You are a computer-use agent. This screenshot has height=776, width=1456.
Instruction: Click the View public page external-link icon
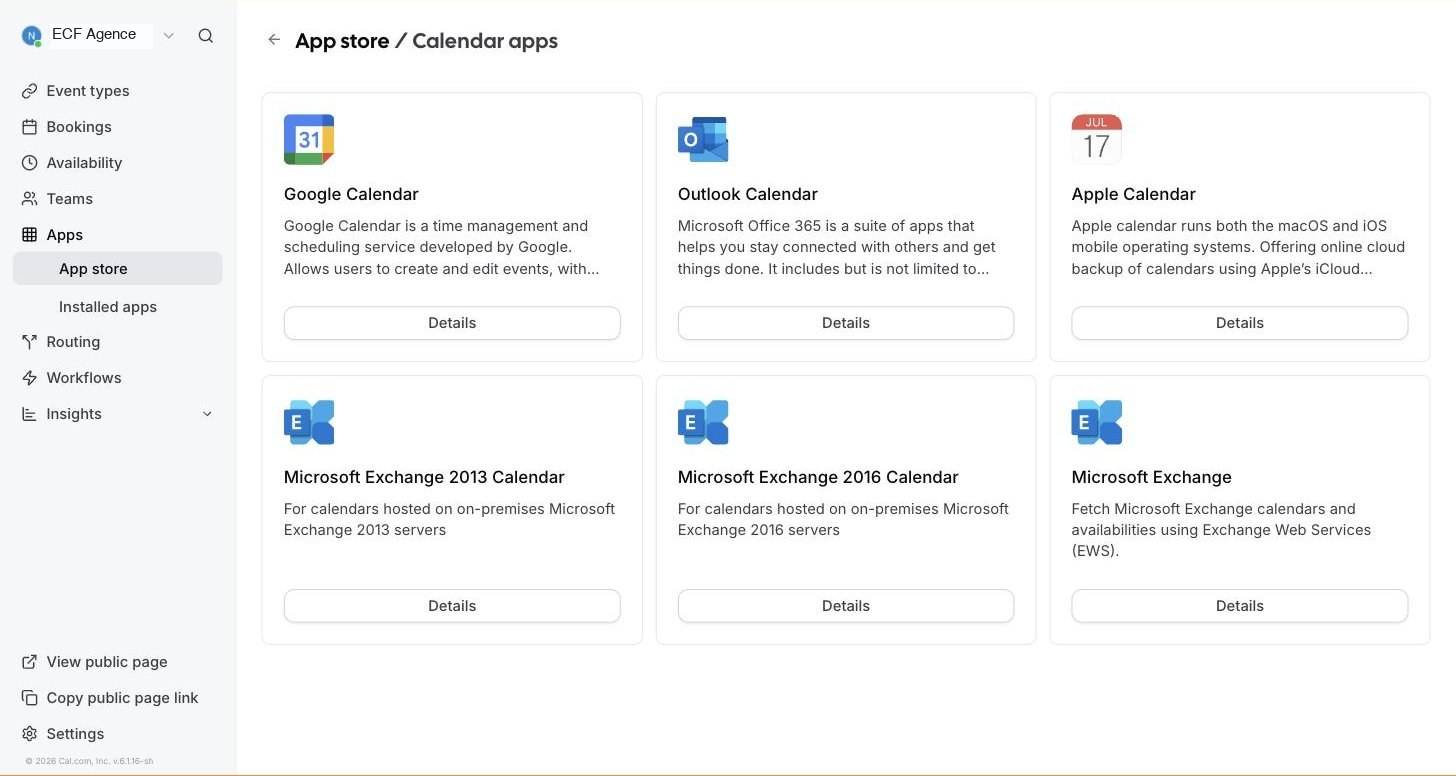(30, 662)
